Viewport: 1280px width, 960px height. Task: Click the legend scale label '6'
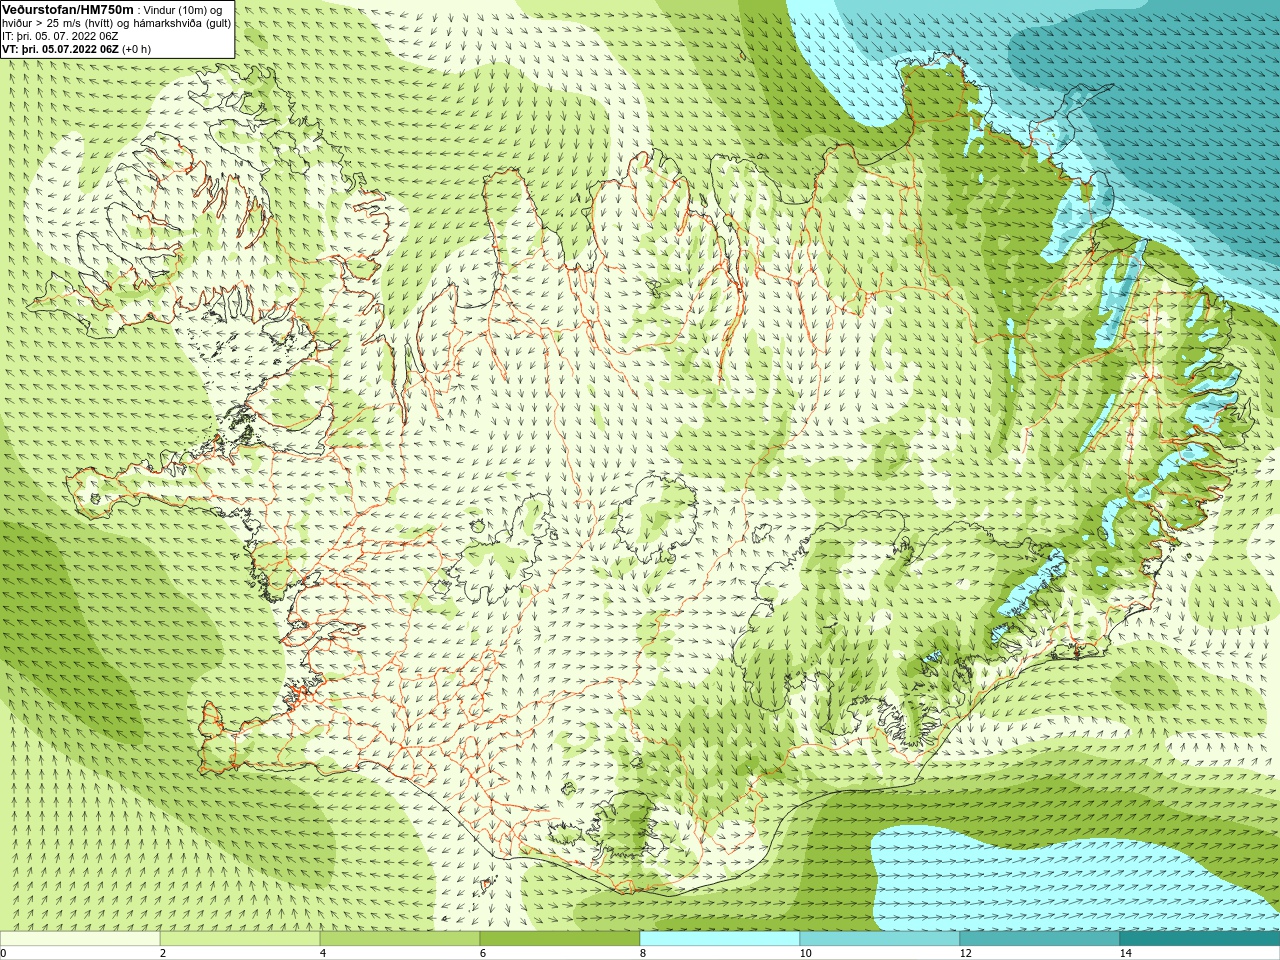point(483,953)
